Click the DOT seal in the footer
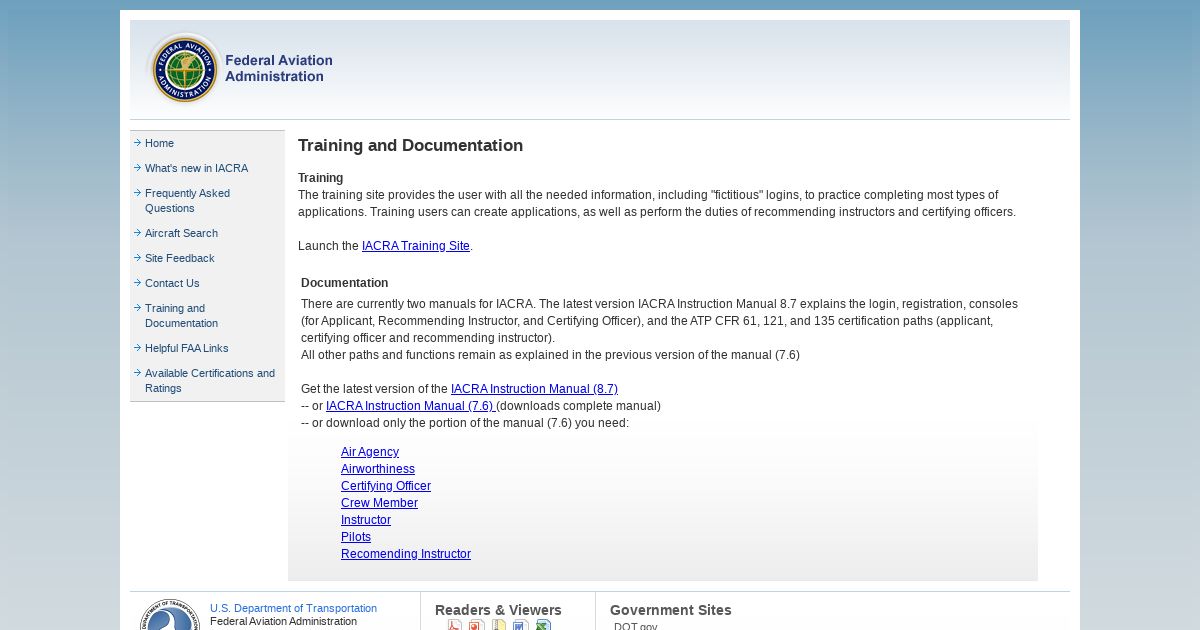The height and width of the screenshot is (630, 1200). pos(170,615)
